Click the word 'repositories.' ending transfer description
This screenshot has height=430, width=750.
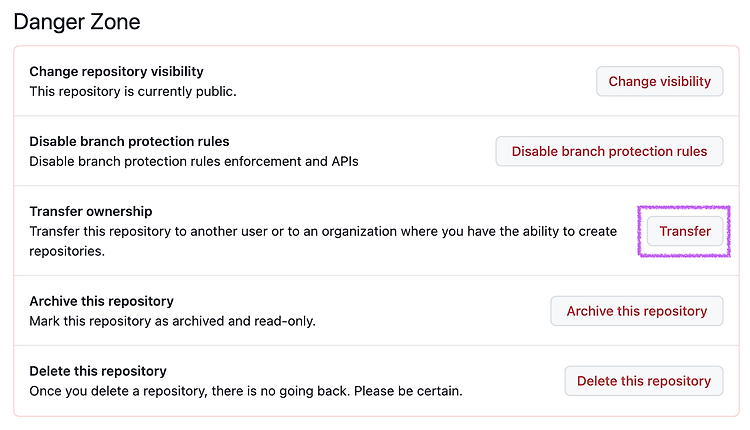pyautogui.click(x=67, y=251)
